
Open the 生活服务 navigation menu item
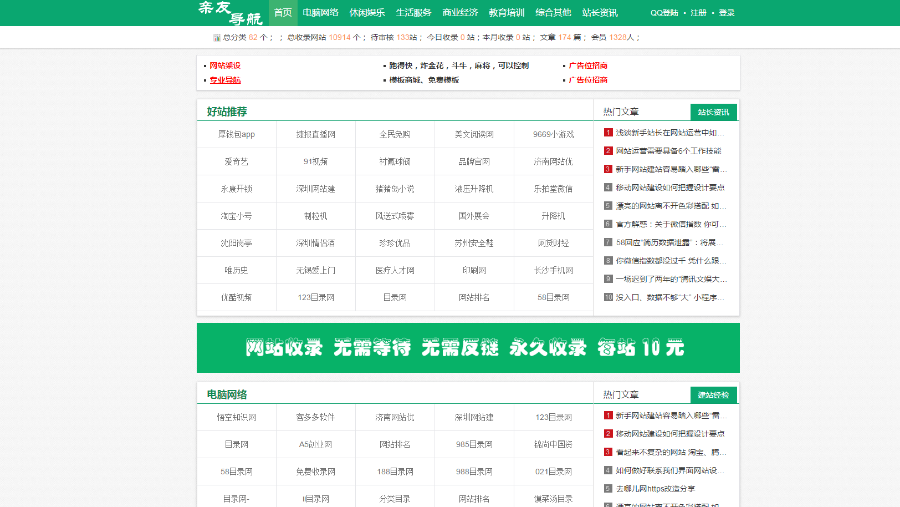[413, 13]
